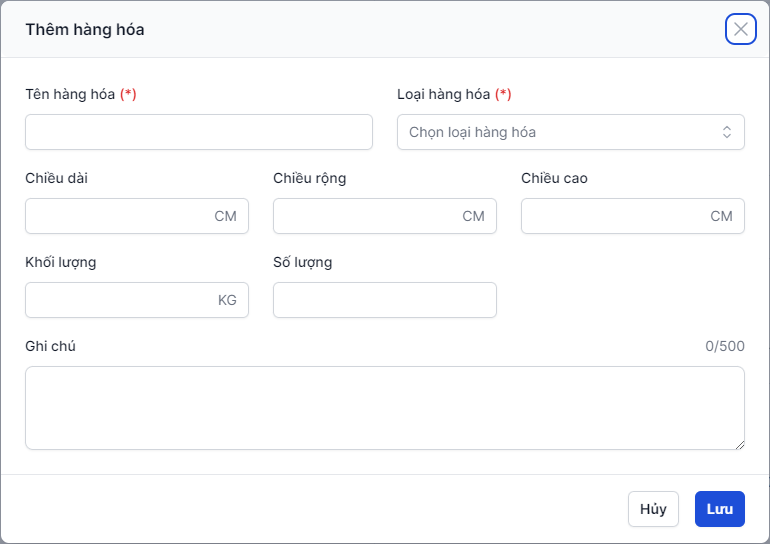The width and height of the screenshot is (770, 544).
Task: Click the Loại hàng hóa label
Action: click(444, 94)
